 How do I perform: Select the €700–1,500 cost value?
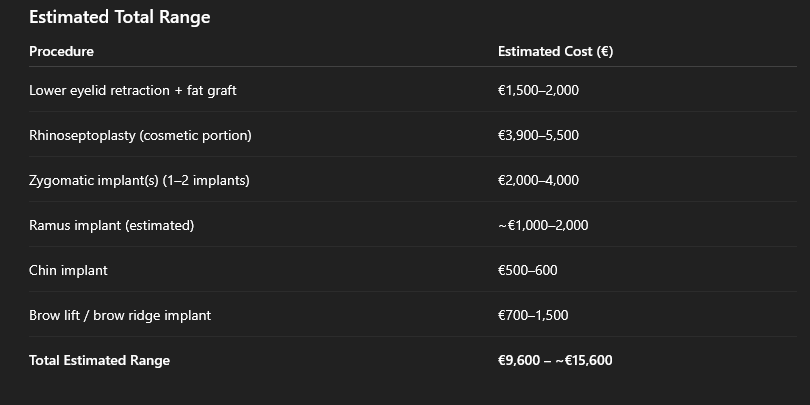point(533,315)
